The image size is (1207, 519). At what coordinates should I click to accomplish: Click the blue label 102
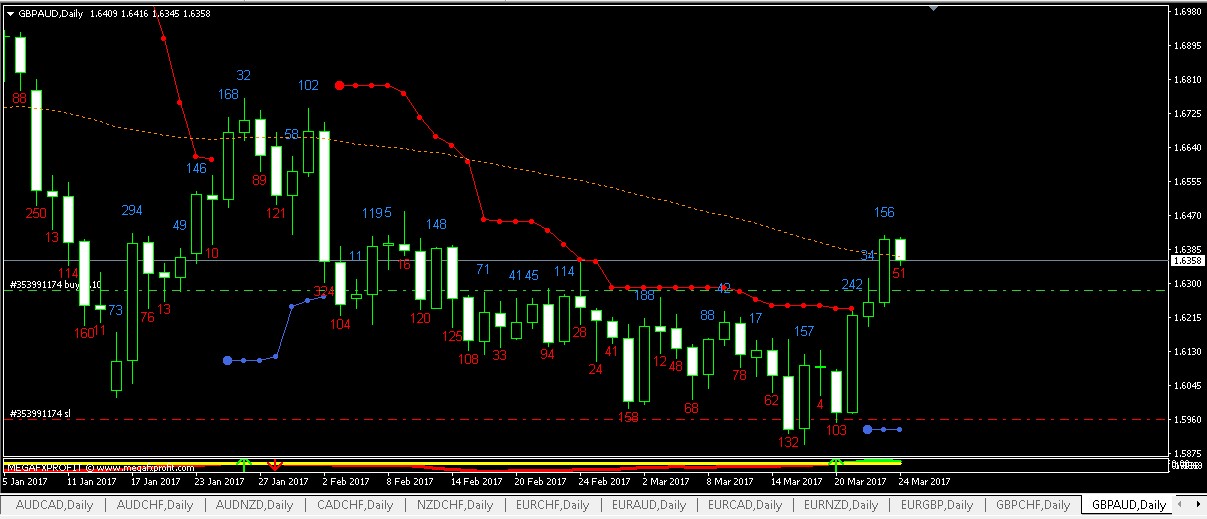pos(309,86)
